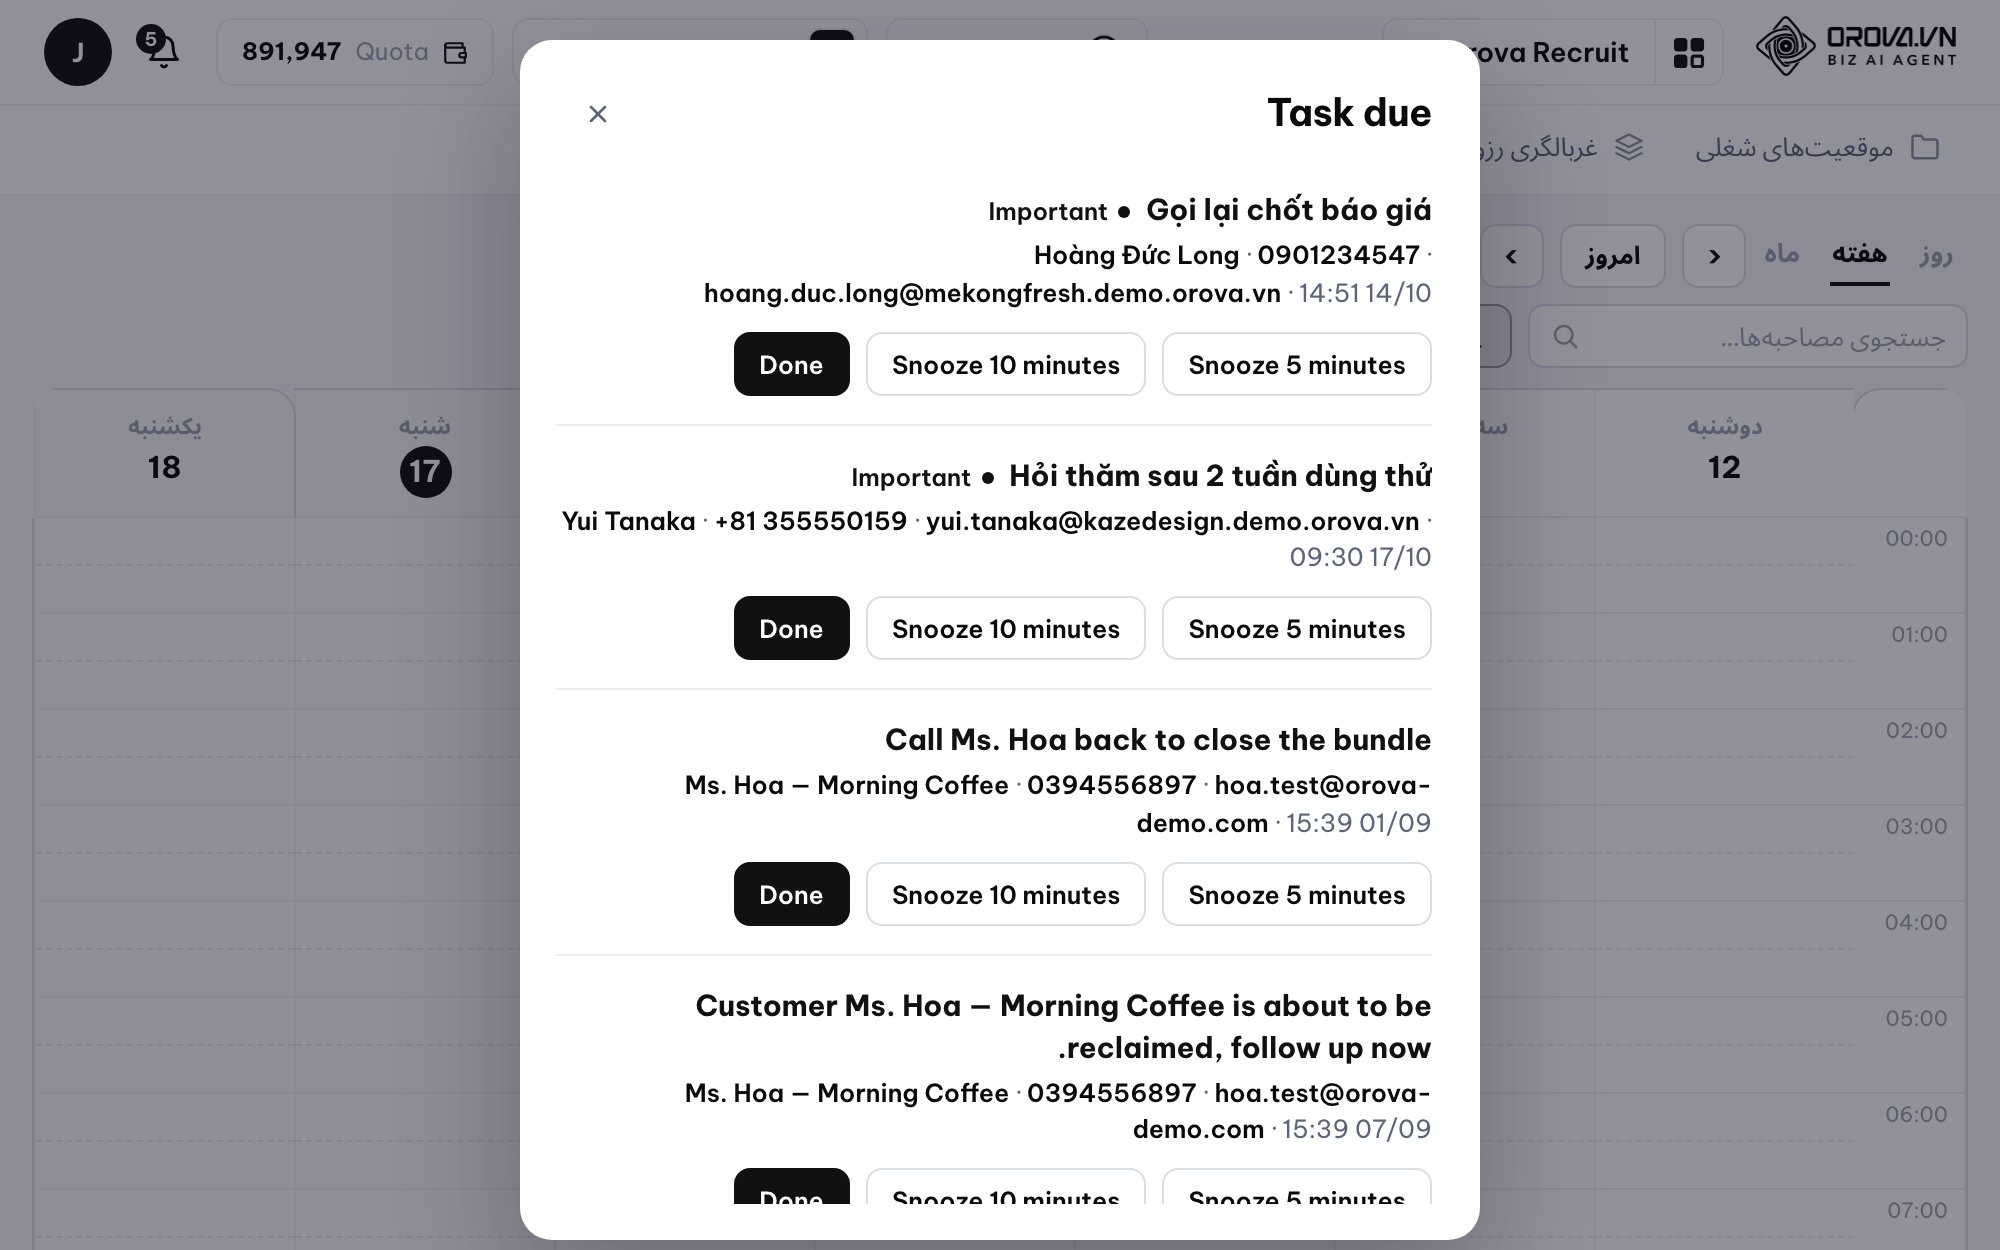
Task: Snooze 'Hỏi thăm sau 2 tuần' 5 minutes
Action: click(x=1296, y=628)
